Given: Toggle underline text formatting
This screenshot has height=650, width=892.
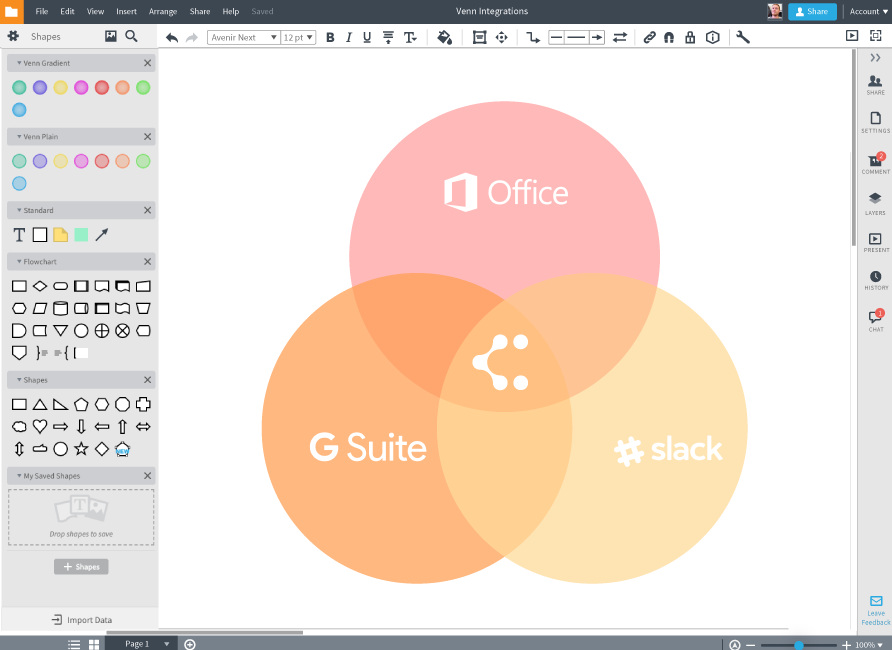Looking at the screenshot, I should pos(367,38).
